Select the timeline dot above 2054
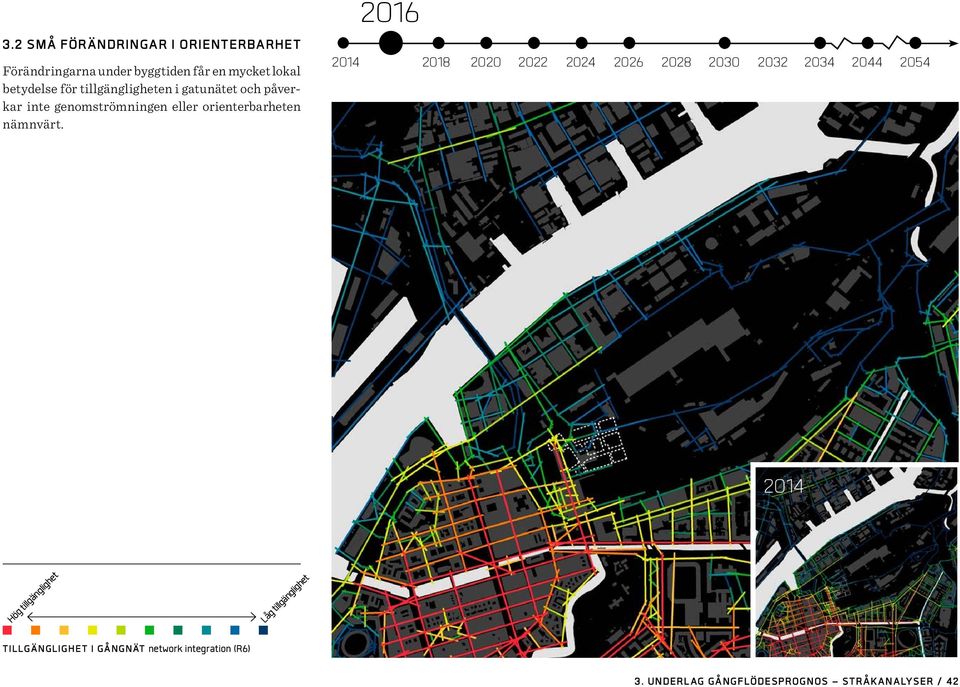Screen dimensions: 960x687 click(x=915, y=43)
